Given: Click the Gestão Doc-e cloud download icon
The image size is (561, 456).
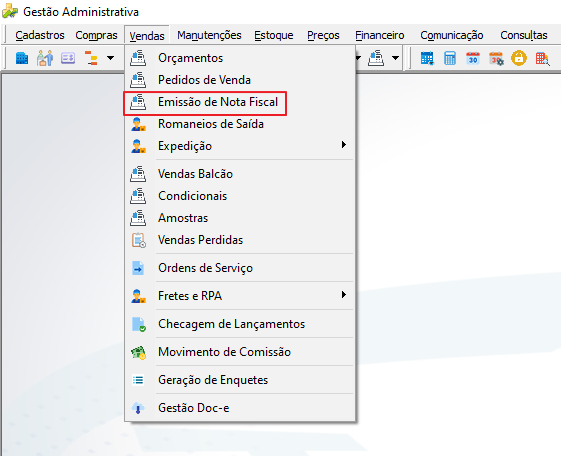Looking at the screenshot, I should point(138,408).
